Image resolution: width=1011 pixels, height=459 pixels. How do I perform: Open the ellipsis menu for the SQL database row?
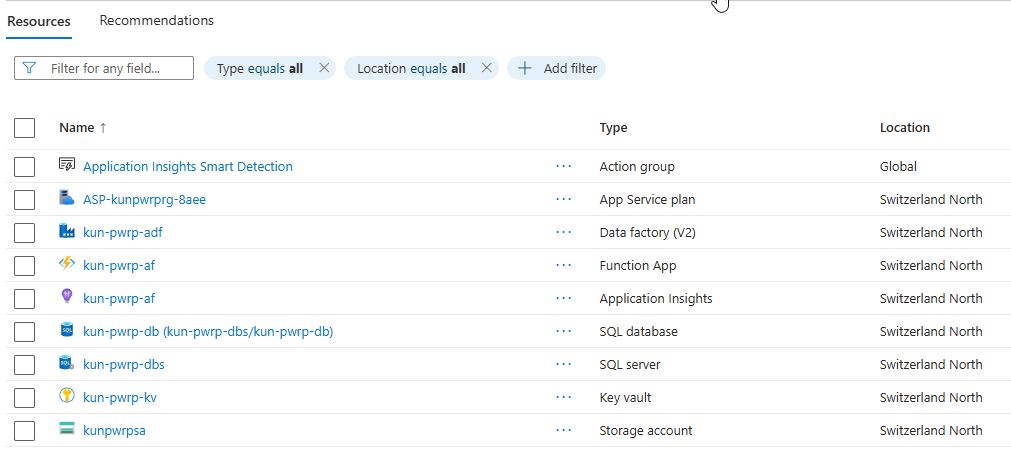564,331
